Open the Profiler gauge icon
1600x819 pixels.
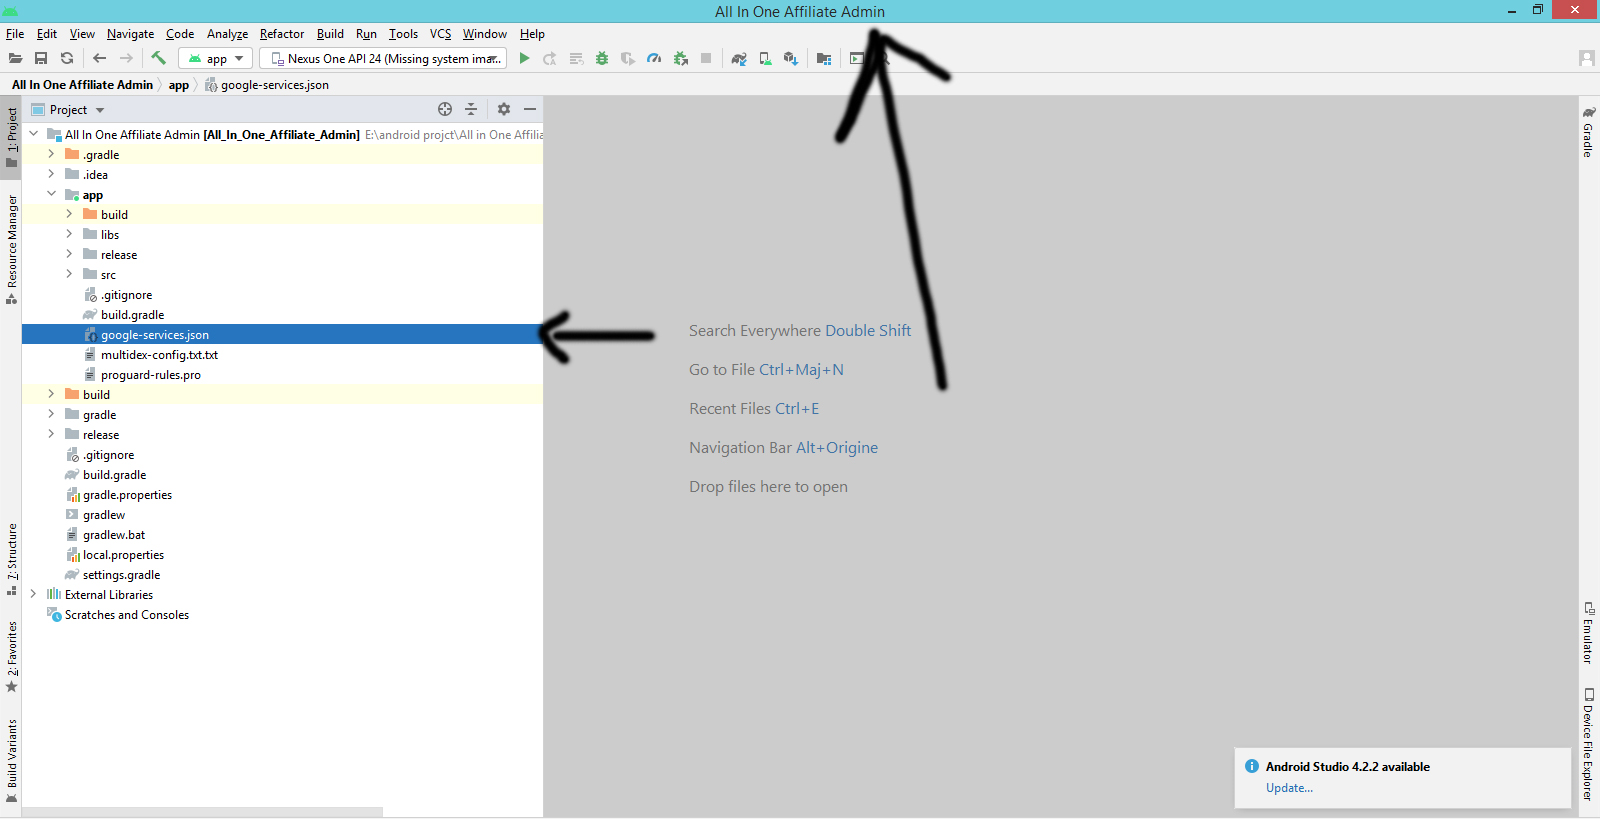[654, 59]
